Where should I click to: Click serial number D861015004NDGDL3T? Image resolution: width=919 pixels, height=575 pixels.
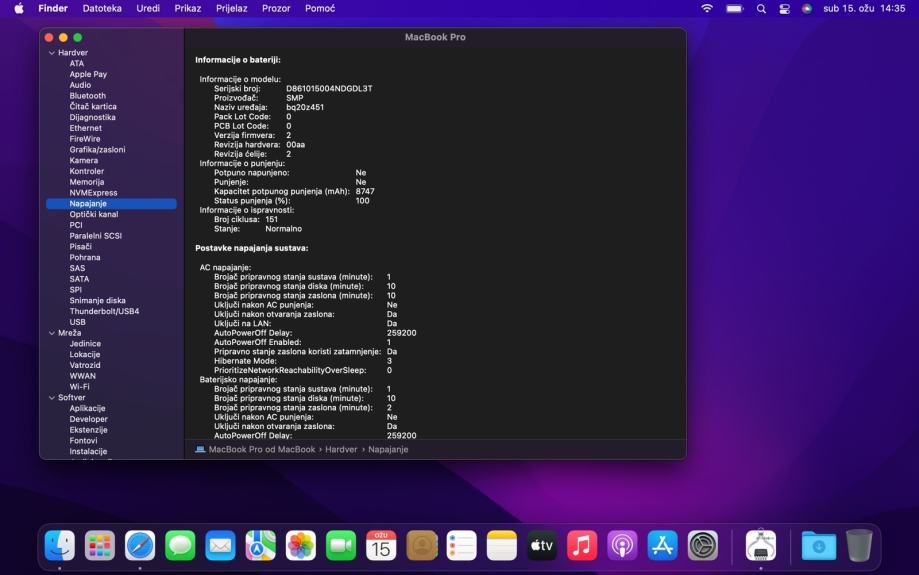(329, 89)
